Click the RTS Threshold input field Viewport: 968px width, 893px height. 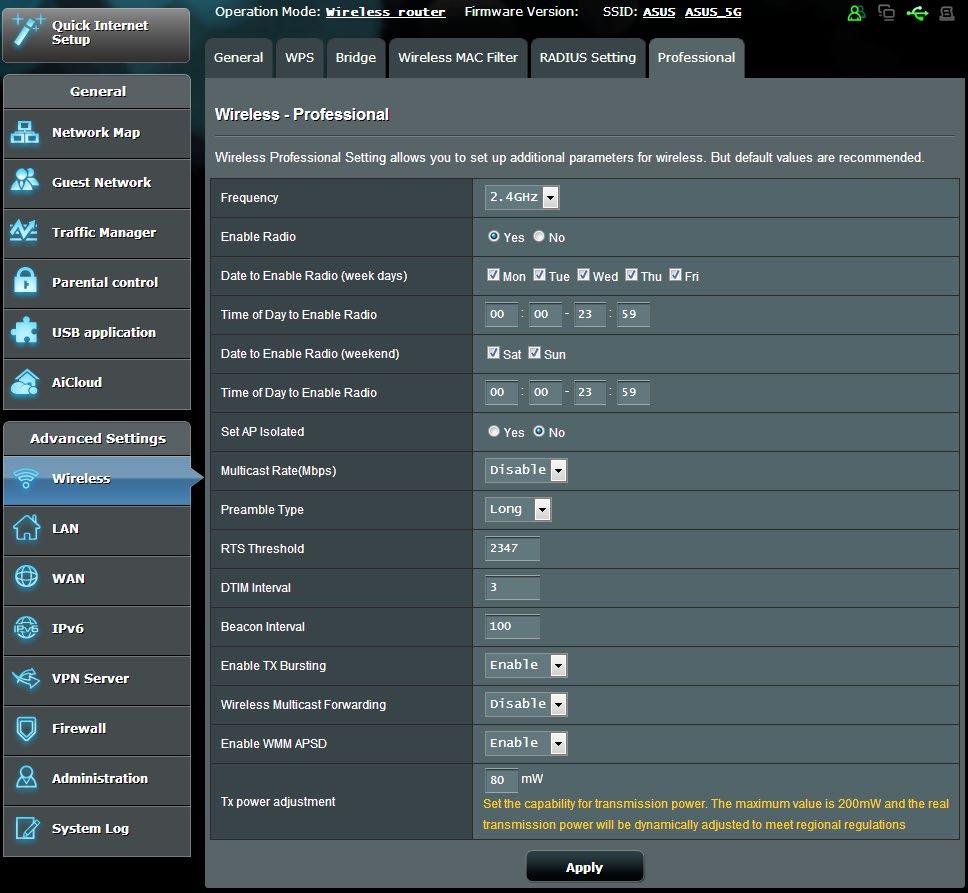pyautogui.click(x=512, y=549)
